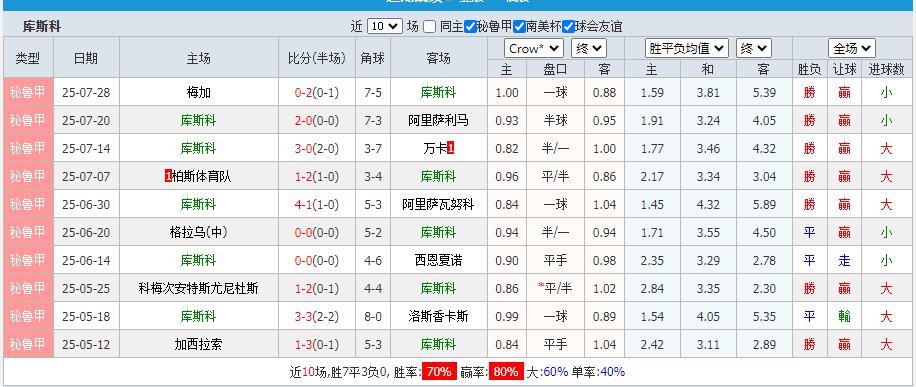This screenshot has height=387, width=916.
Task: Click the 让球 column header
Action: tap(844, 70)
